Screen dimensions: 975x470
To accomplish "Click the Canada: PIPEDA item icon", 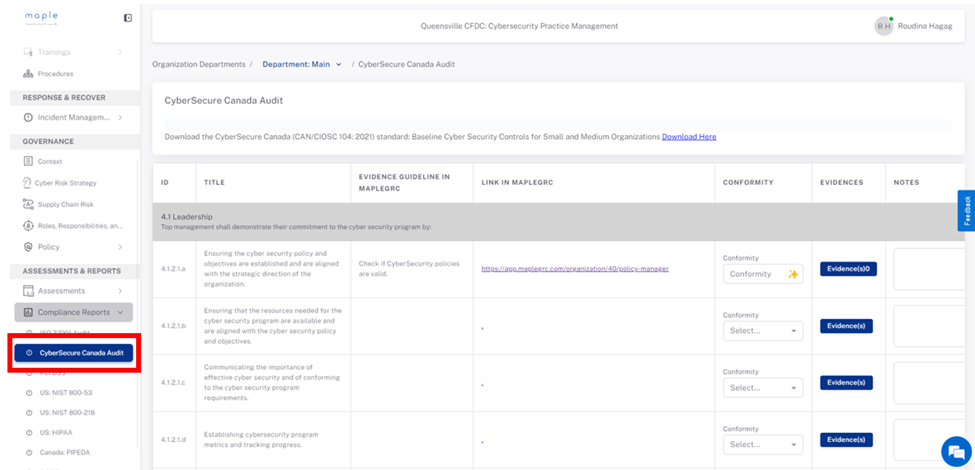I will click(x=29, y=453).
